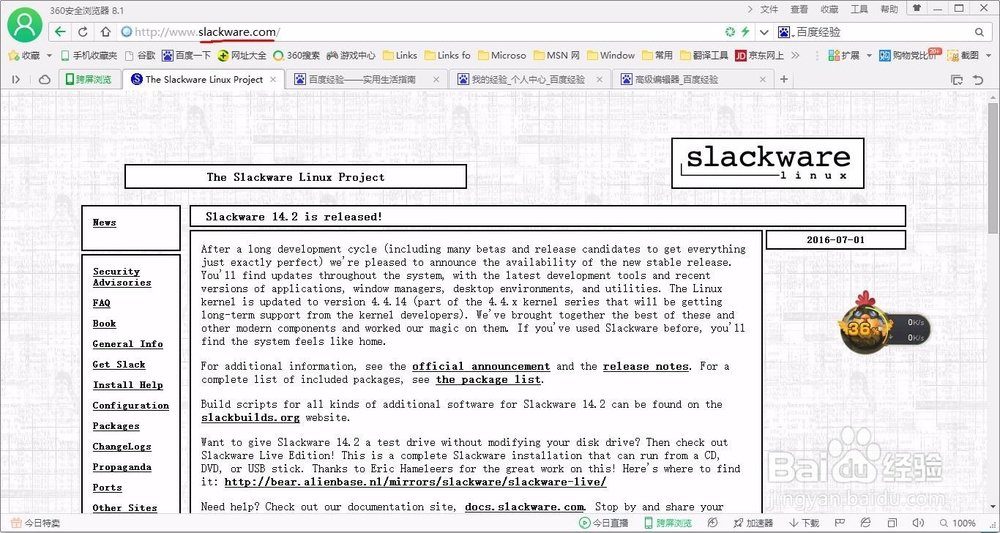Open the Get Slack link
1000x533 pixels.
click(x=119, y=365)
